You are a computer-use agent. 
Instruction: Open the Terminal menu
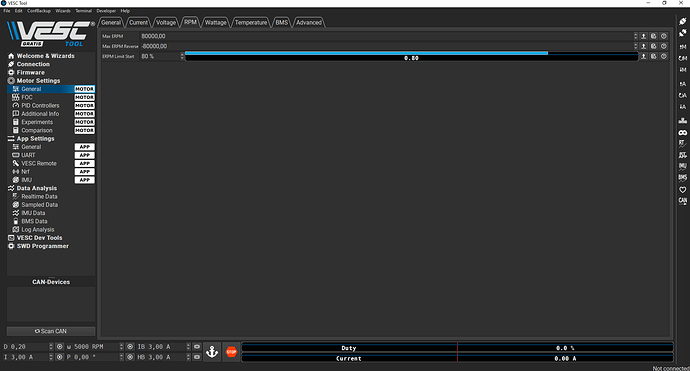pyautogui.click(x=84, y=11)
